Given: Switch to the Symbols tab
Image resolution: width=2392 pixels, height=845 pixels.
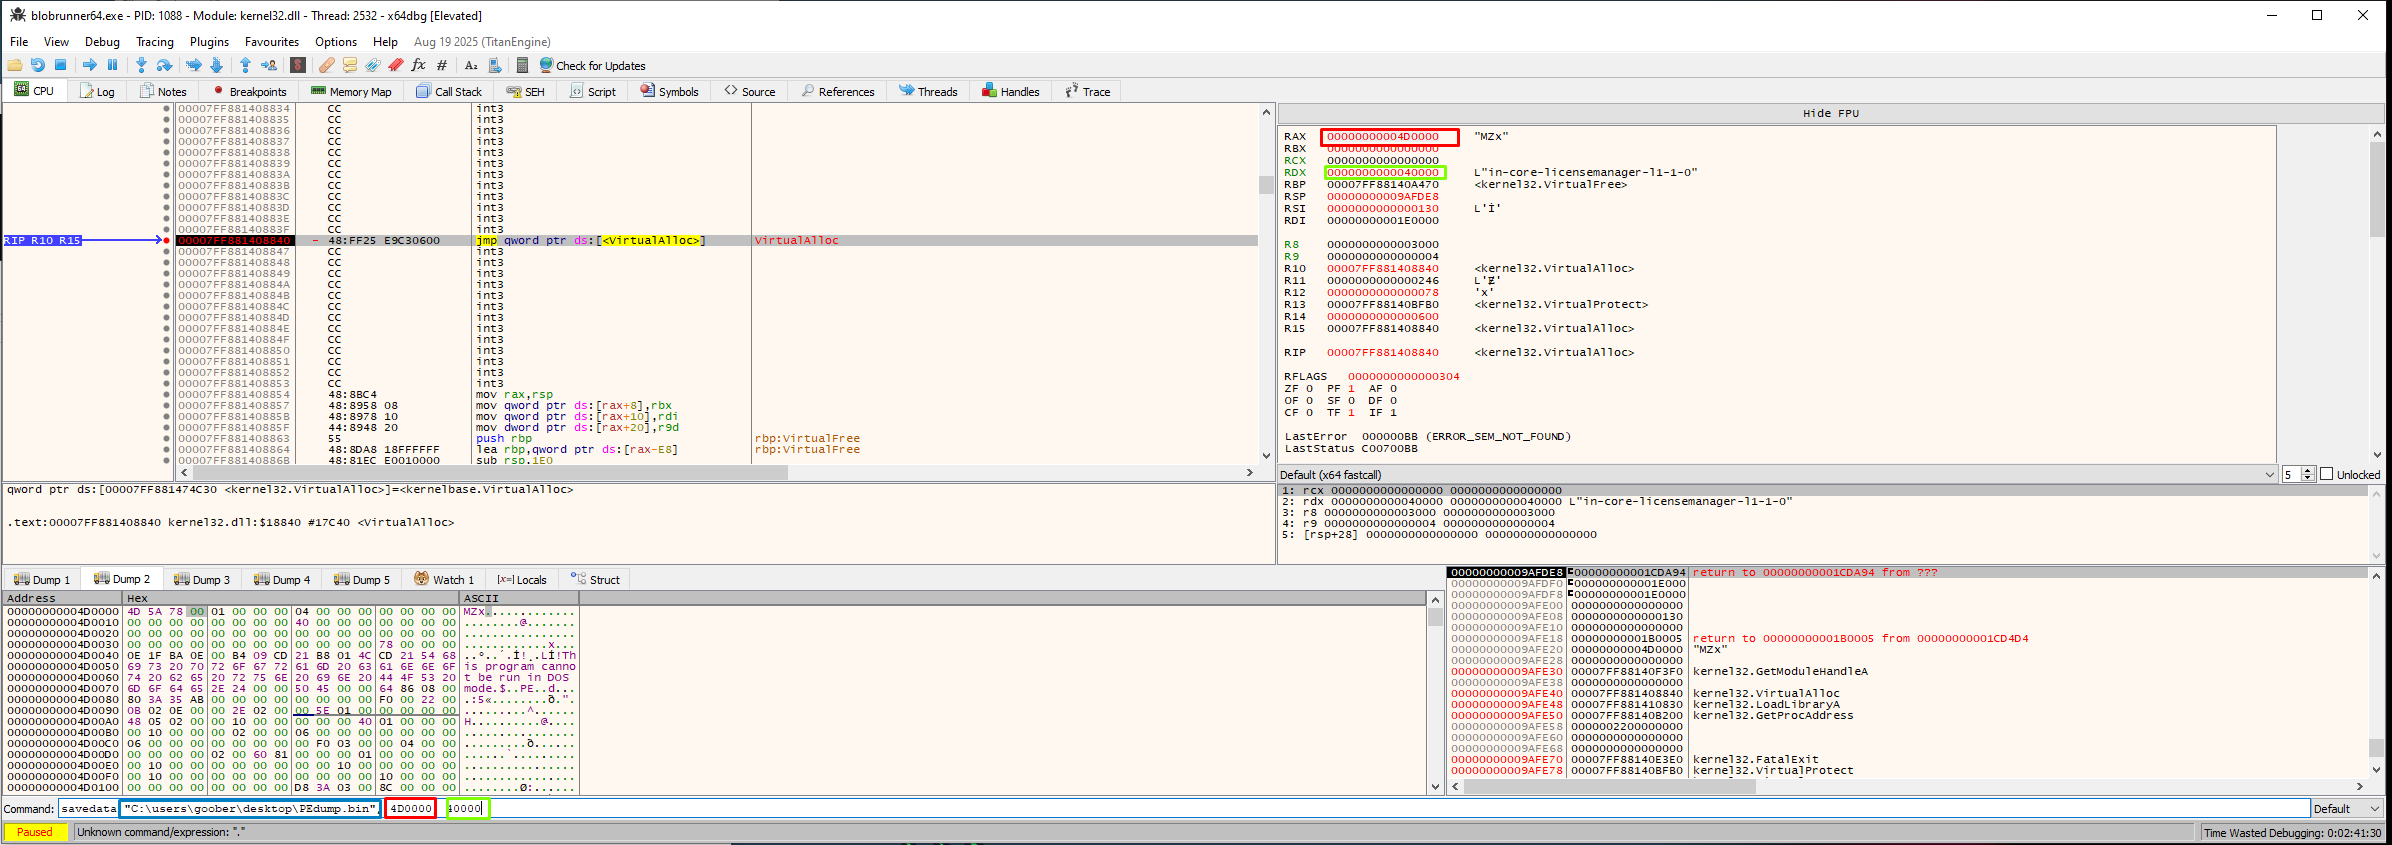Looking at the screenshot, I should [x=669, y=91].
